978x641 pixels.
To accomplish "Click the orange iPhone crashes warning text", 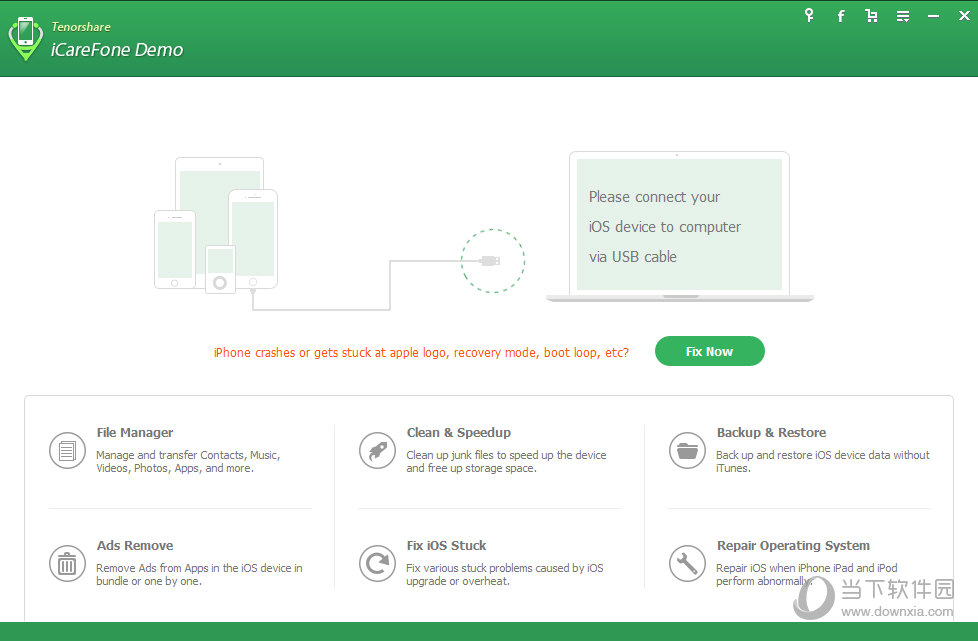I will [x=421, y=353].
